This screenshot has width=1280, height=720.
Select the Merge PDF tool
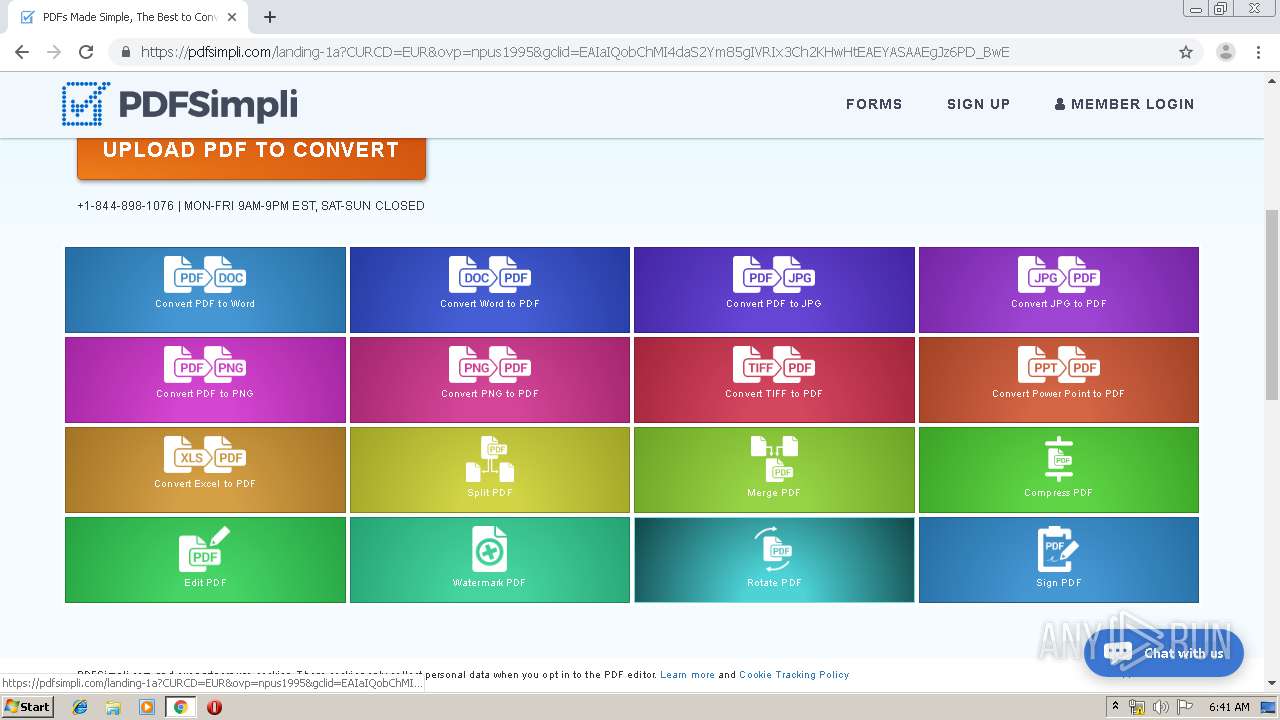[x=774, y=470]
